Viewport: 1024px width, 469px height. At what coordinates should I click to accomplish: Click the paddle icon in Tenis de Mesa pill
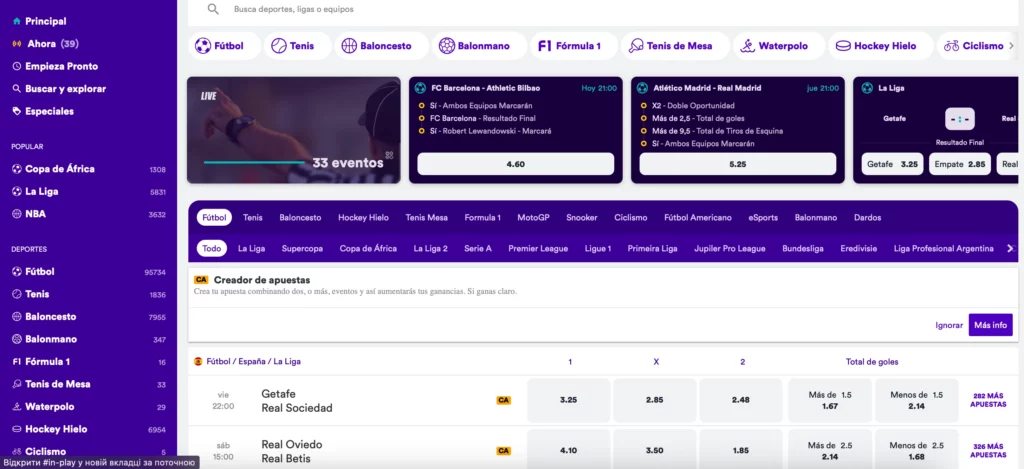(636, 46)
